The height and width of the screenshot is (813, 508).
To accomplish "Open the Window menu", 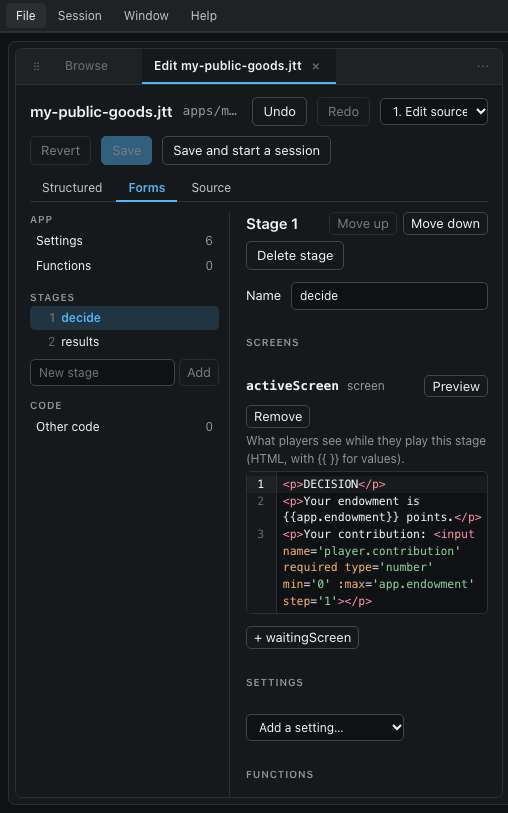I will [x=146, y=16].
